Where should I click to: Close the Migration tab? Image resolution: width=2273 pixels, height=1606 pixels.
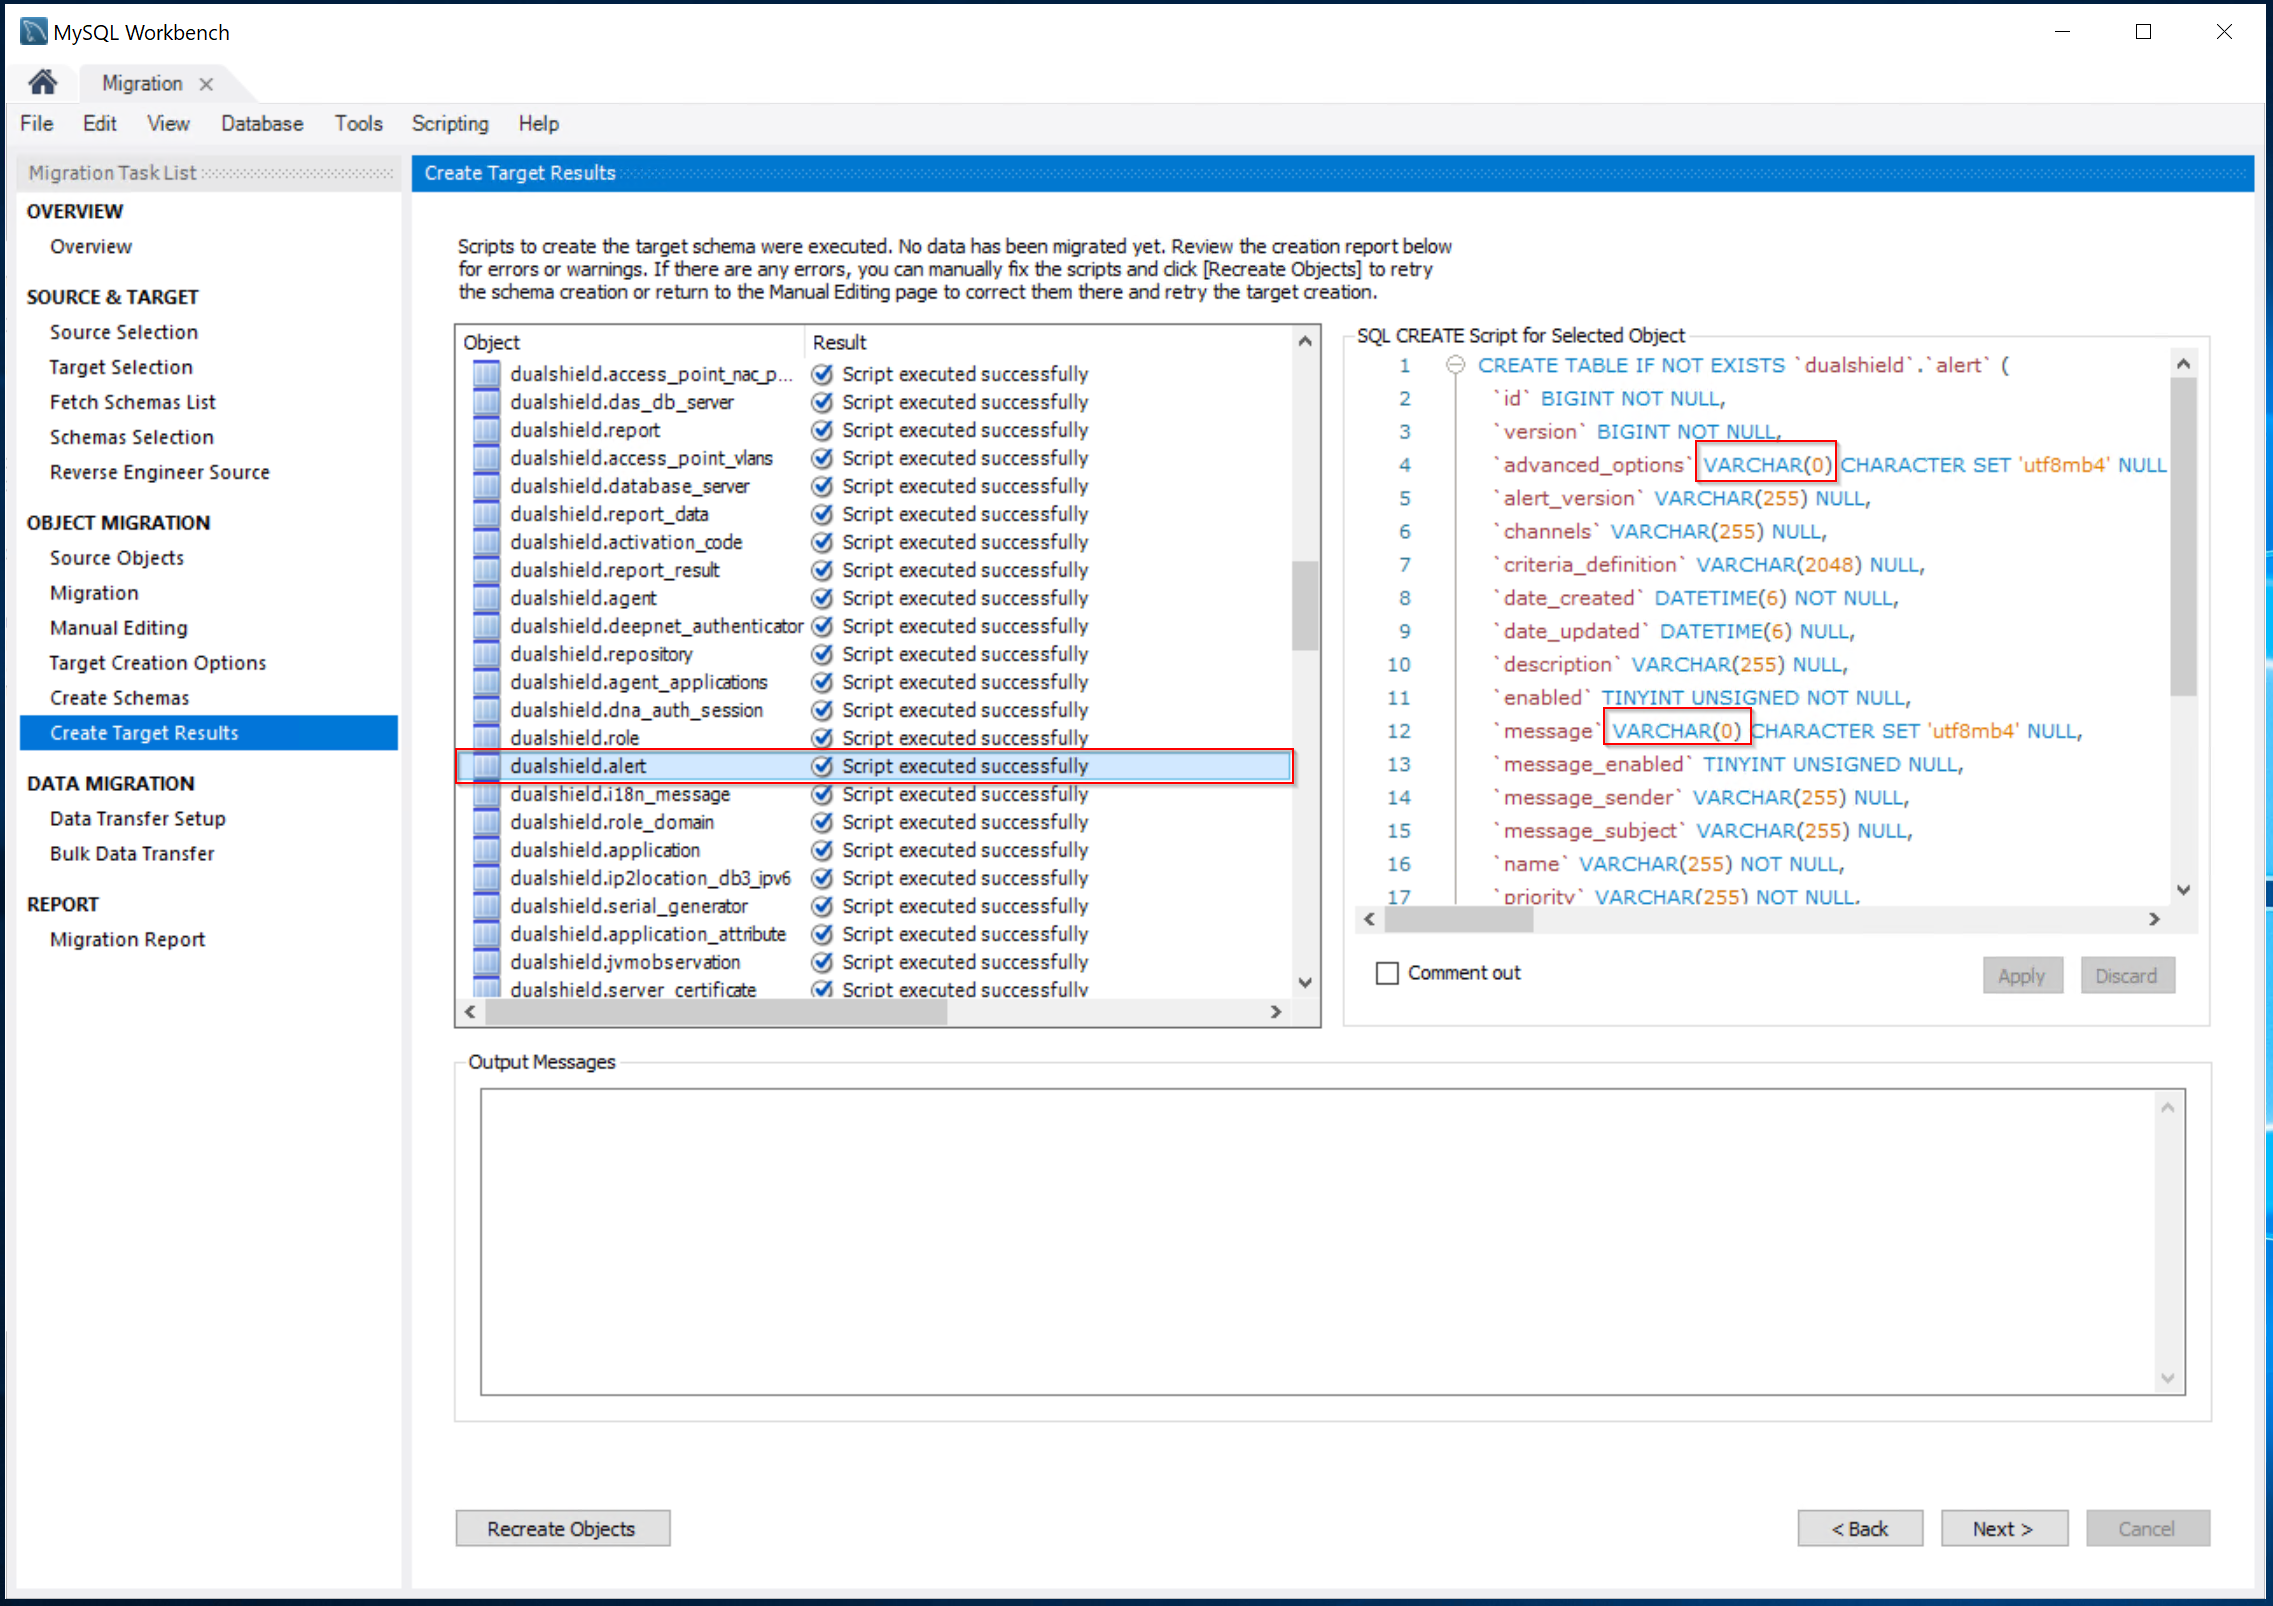206,84
